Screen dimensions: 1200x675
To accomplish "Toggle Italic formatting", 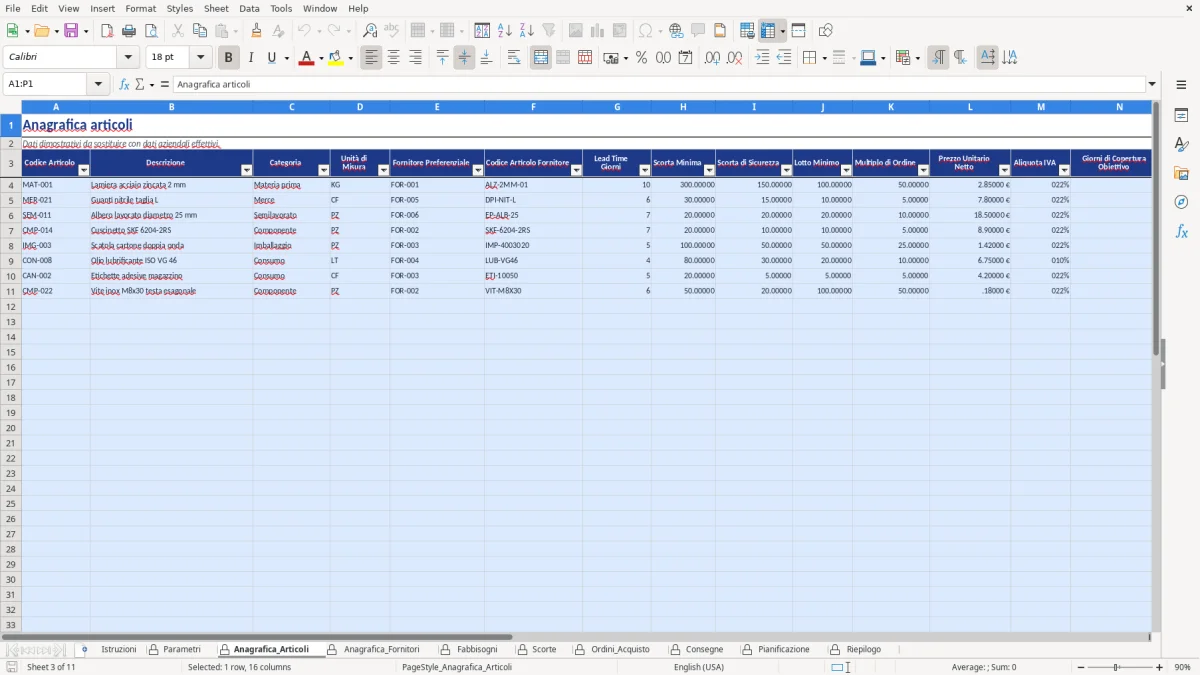I will [250, 58].
